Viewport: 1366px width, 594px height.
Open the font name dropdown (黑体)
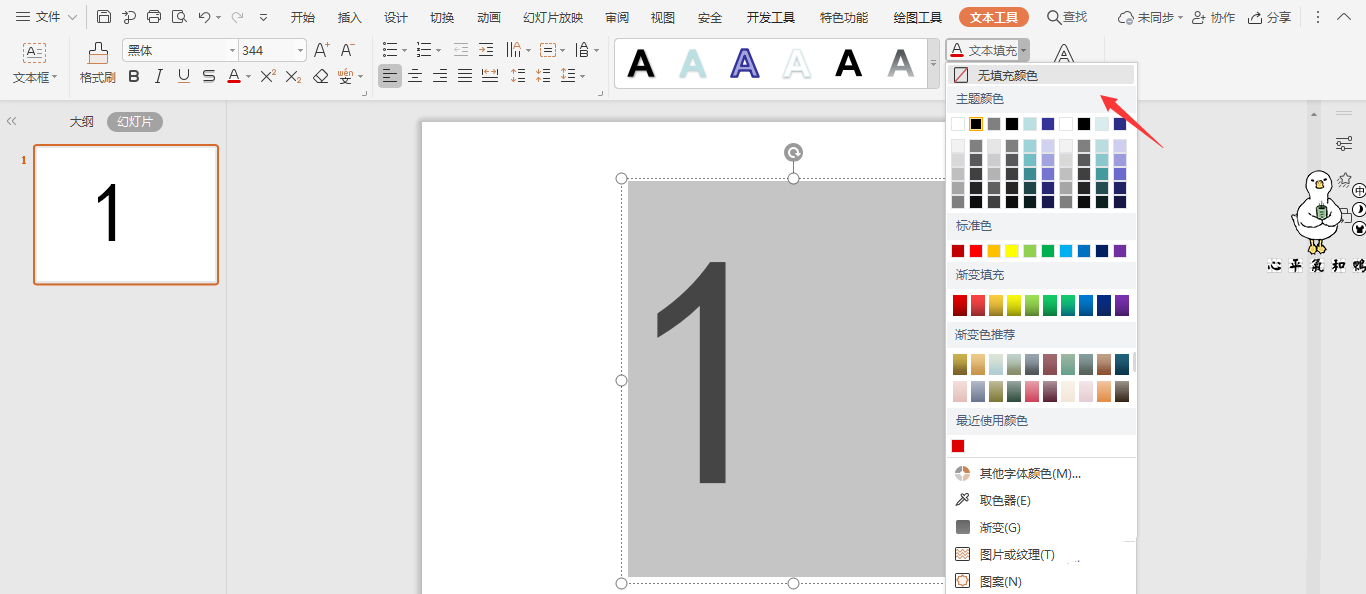coord(232,50)
